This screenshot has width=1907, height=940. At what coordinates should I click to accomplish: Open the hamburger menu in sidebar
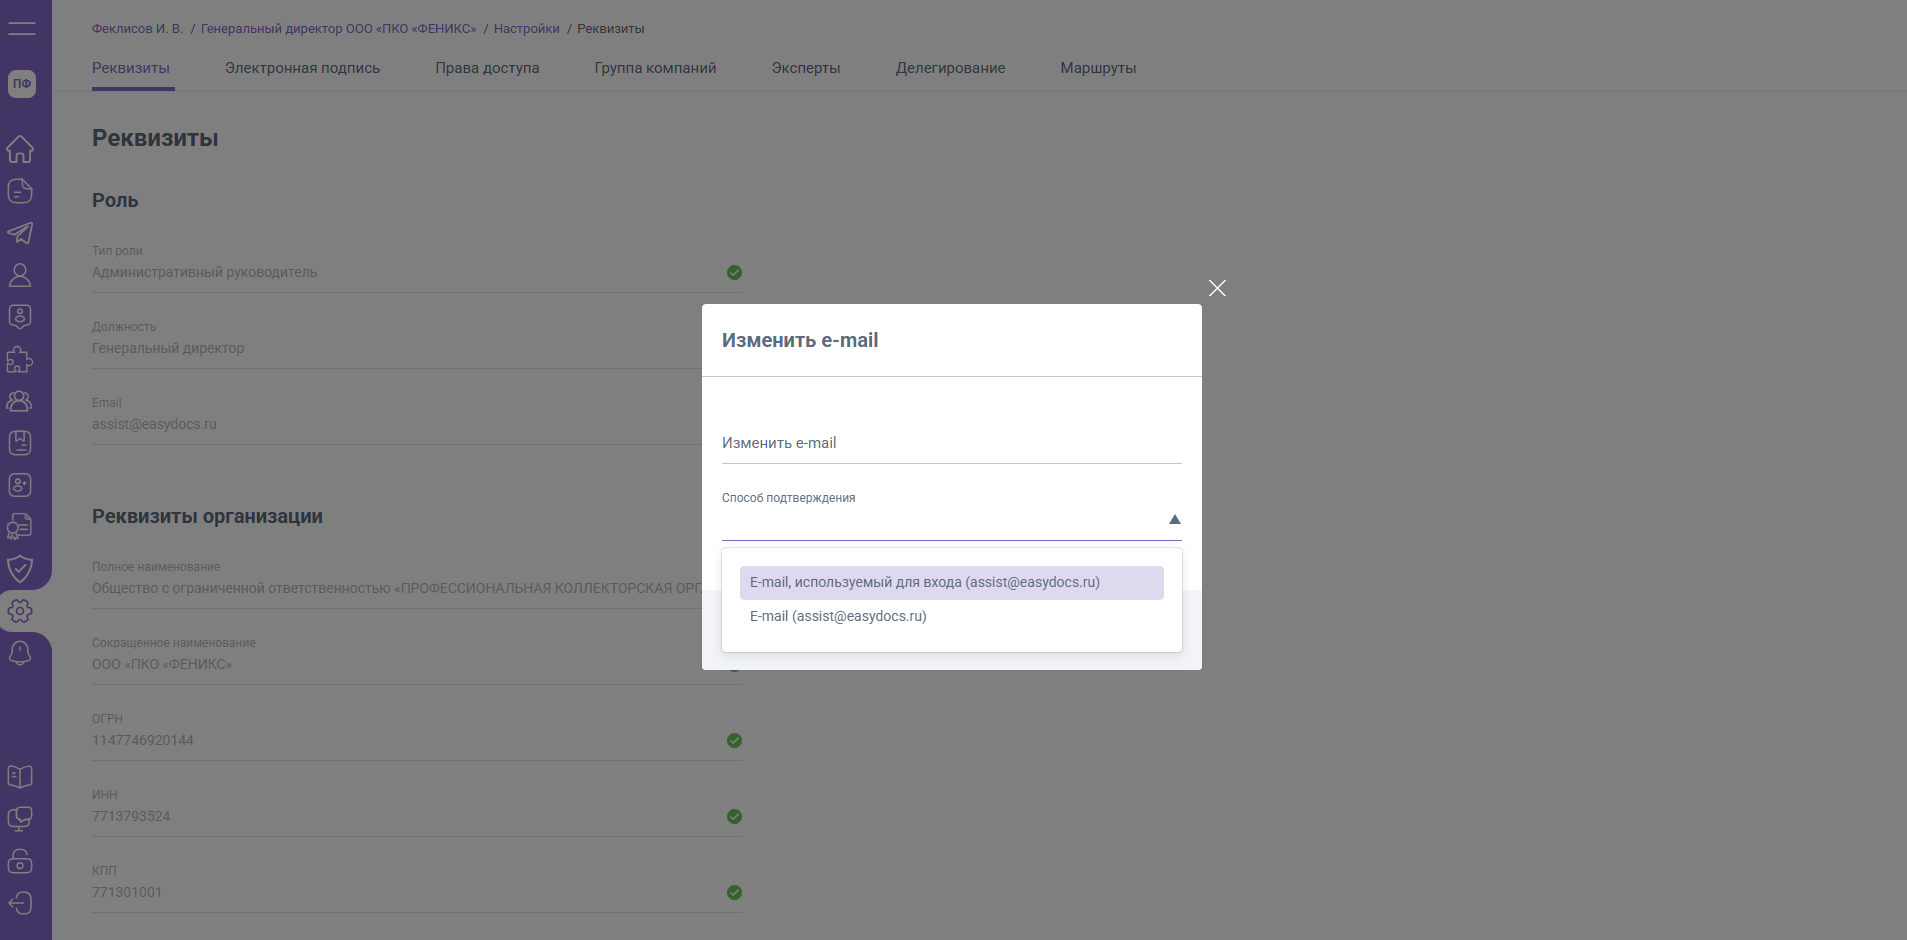21,28
